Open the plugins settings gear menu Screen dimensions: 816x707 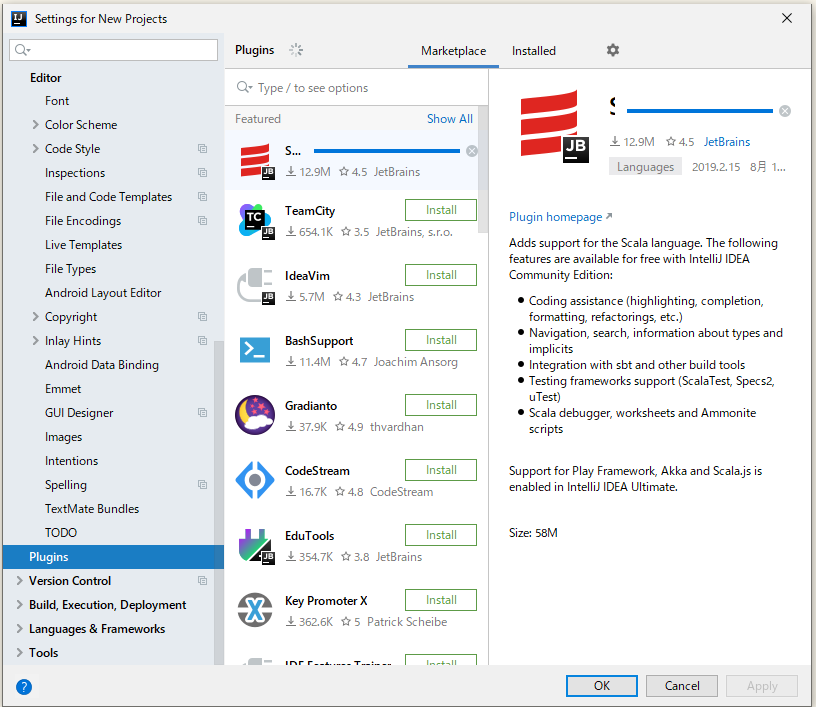coord(613,50)
